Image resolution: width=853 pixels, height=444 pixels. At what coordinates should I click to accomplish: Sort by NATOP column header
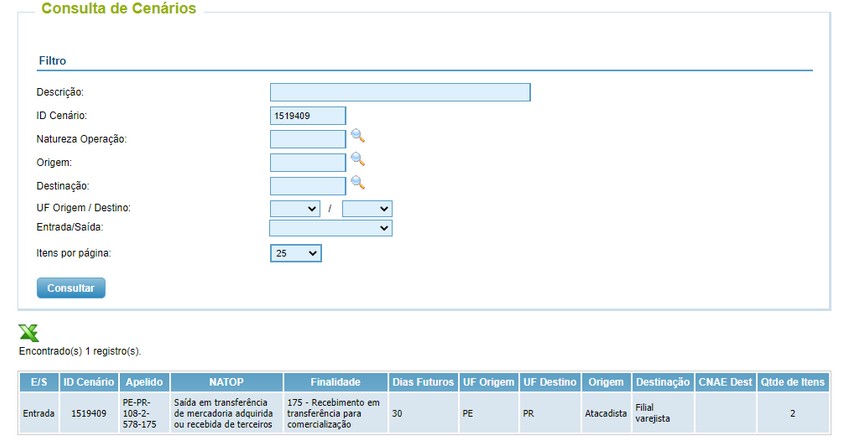point(226,382)
